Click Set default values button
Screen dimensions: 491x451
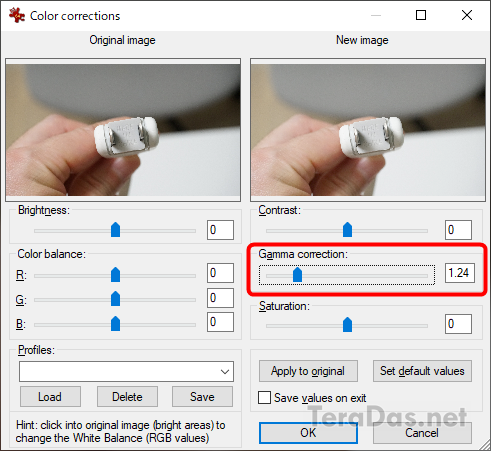tap(422, 371)
